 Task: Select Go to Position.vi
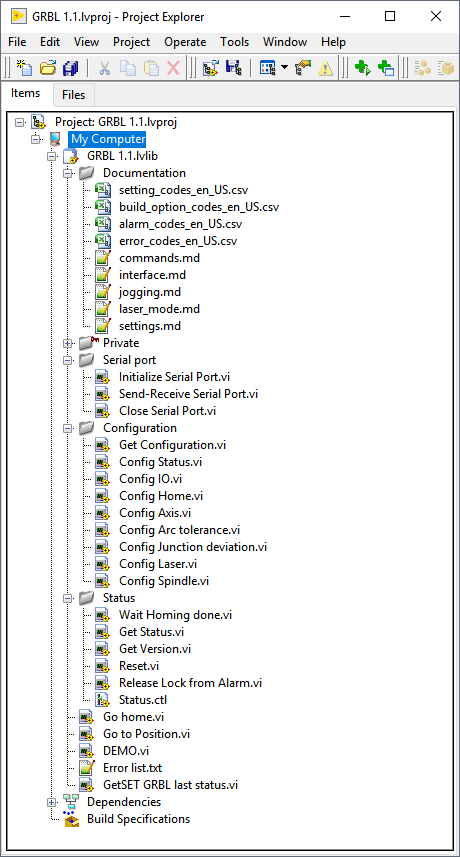click(x=146, y=733)
